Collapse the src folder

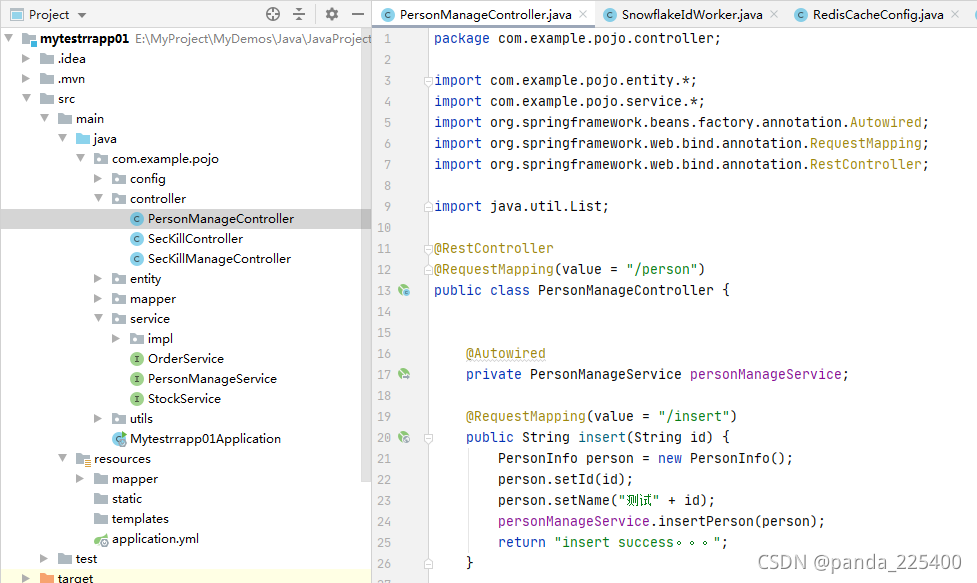pos(27,98)
